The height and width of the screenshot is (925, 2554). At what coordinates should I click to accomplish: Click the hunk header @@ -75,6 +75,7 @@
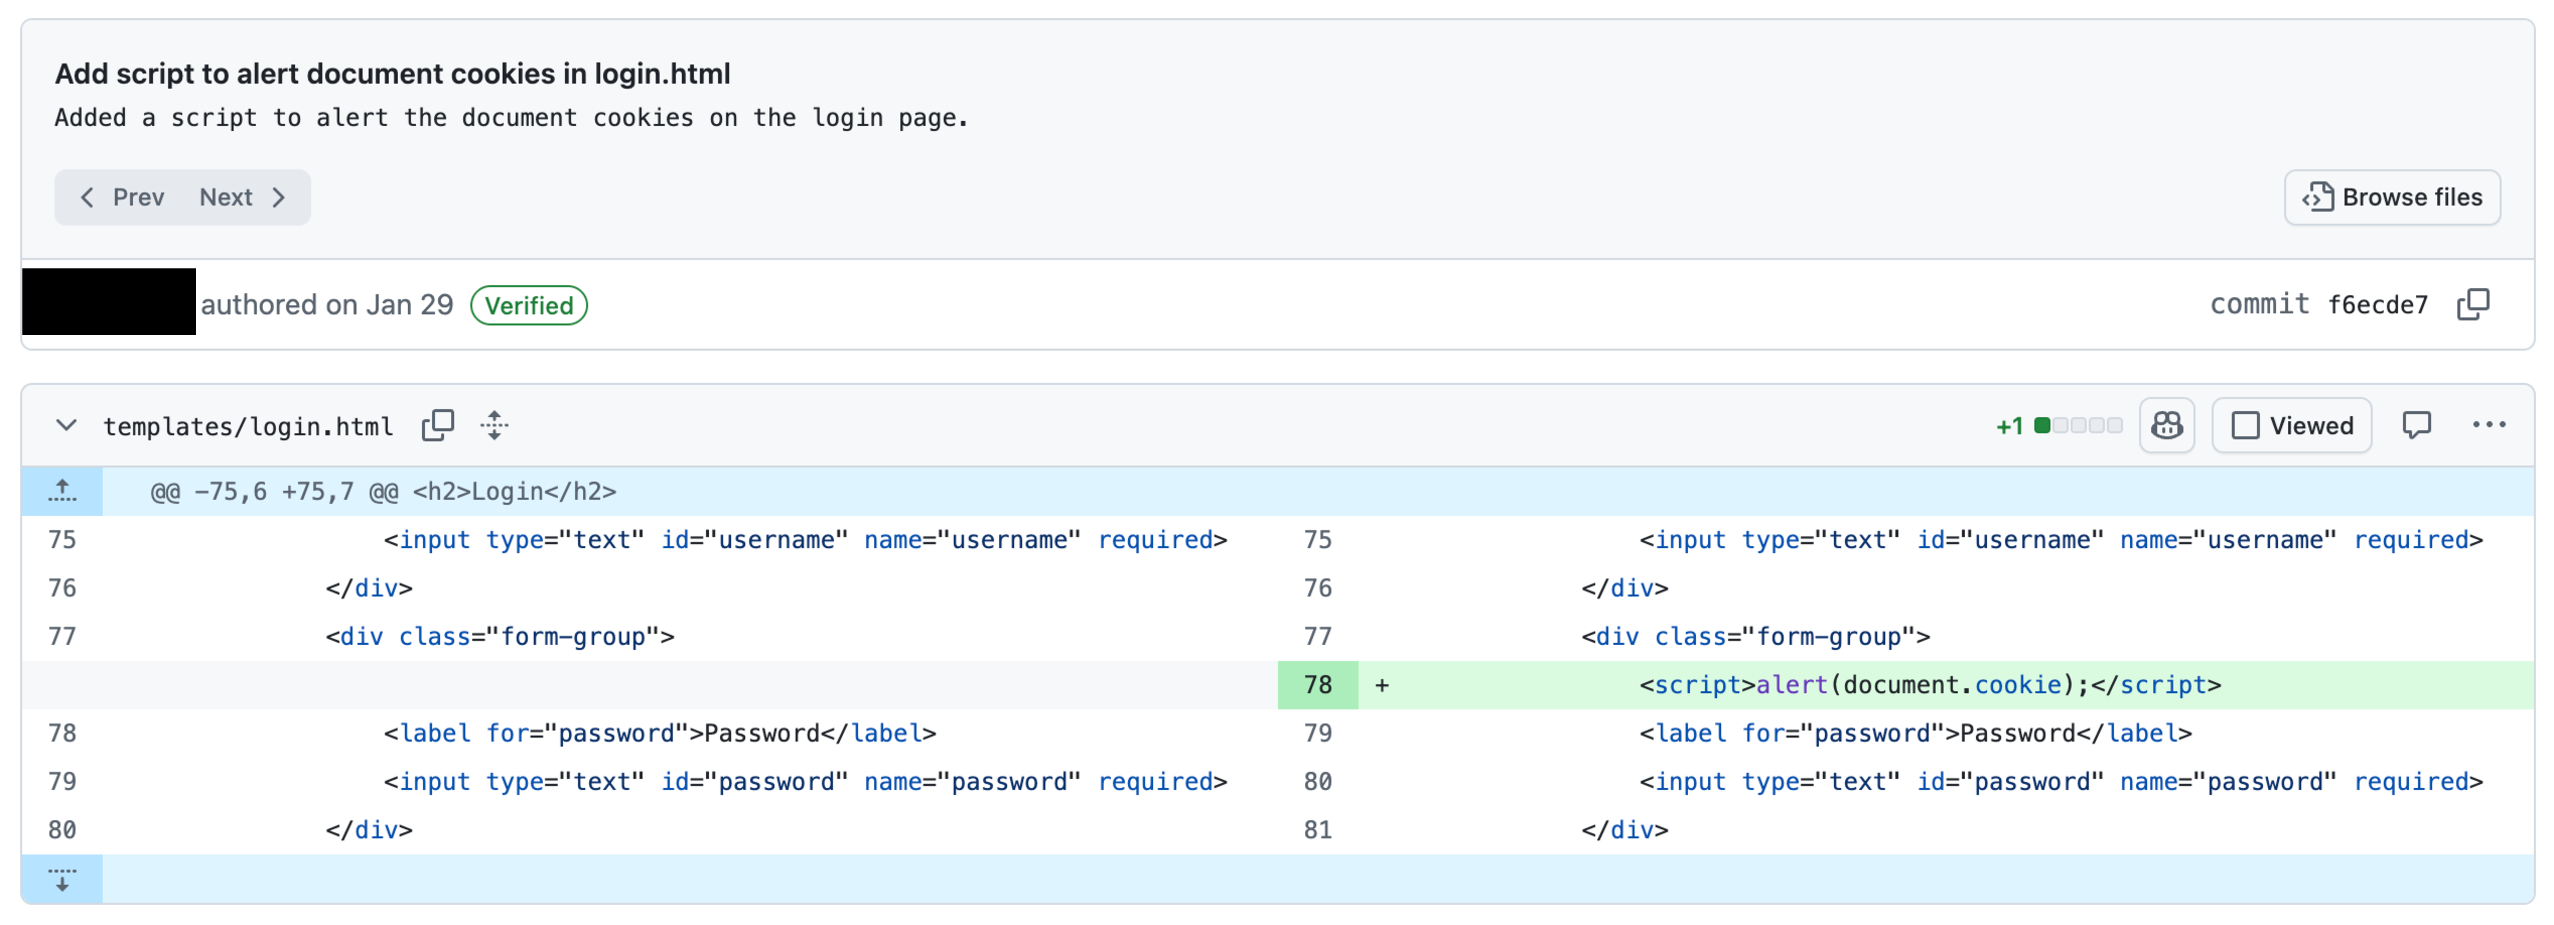pyautogui.click(x=383, y=491)
